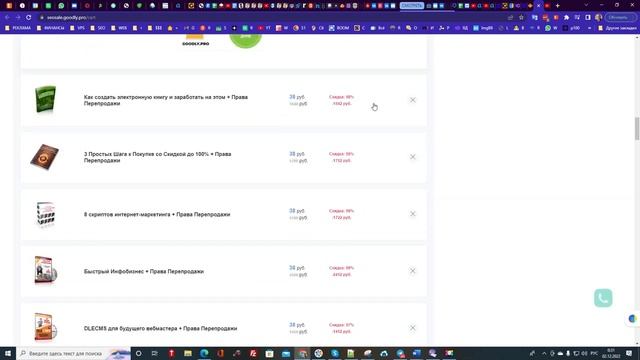This screenshot has width=640, height=360.
Task: Open WhatsApp 'W' bookmark in bookmarks bar
Action: (x=551, y=28)
